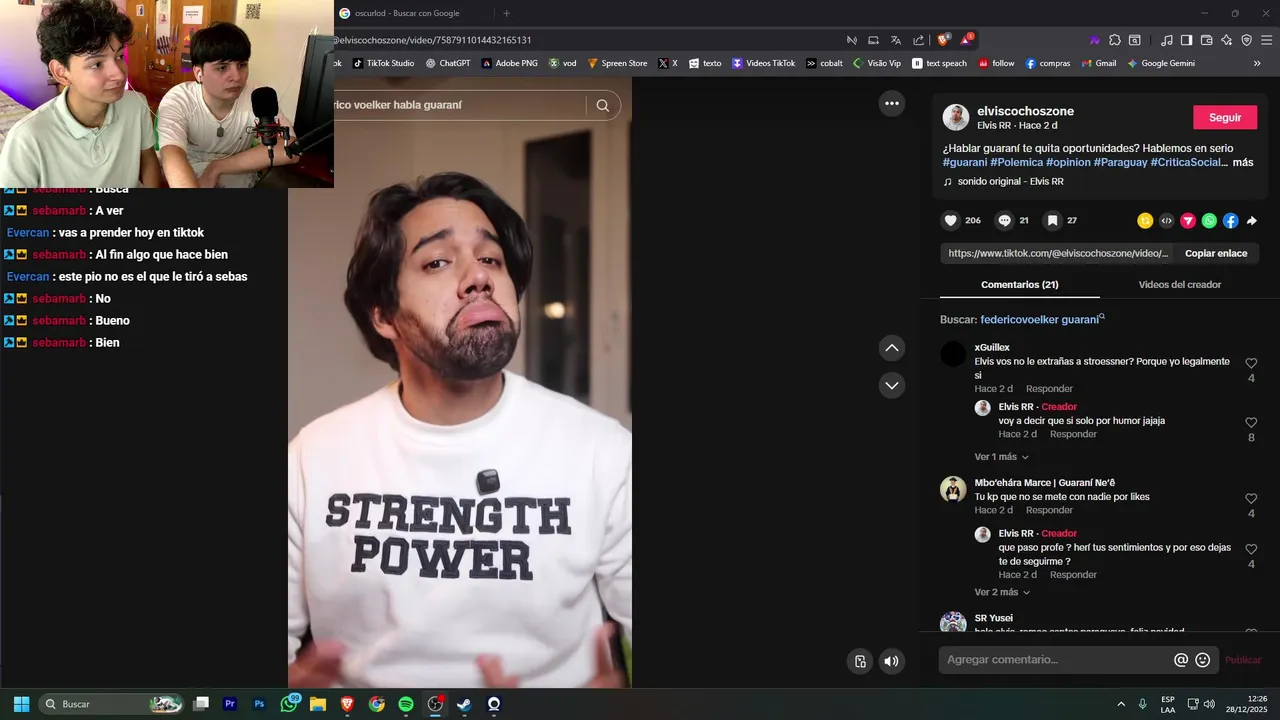Share video on WhatsApp icon

coord(1209,221)
